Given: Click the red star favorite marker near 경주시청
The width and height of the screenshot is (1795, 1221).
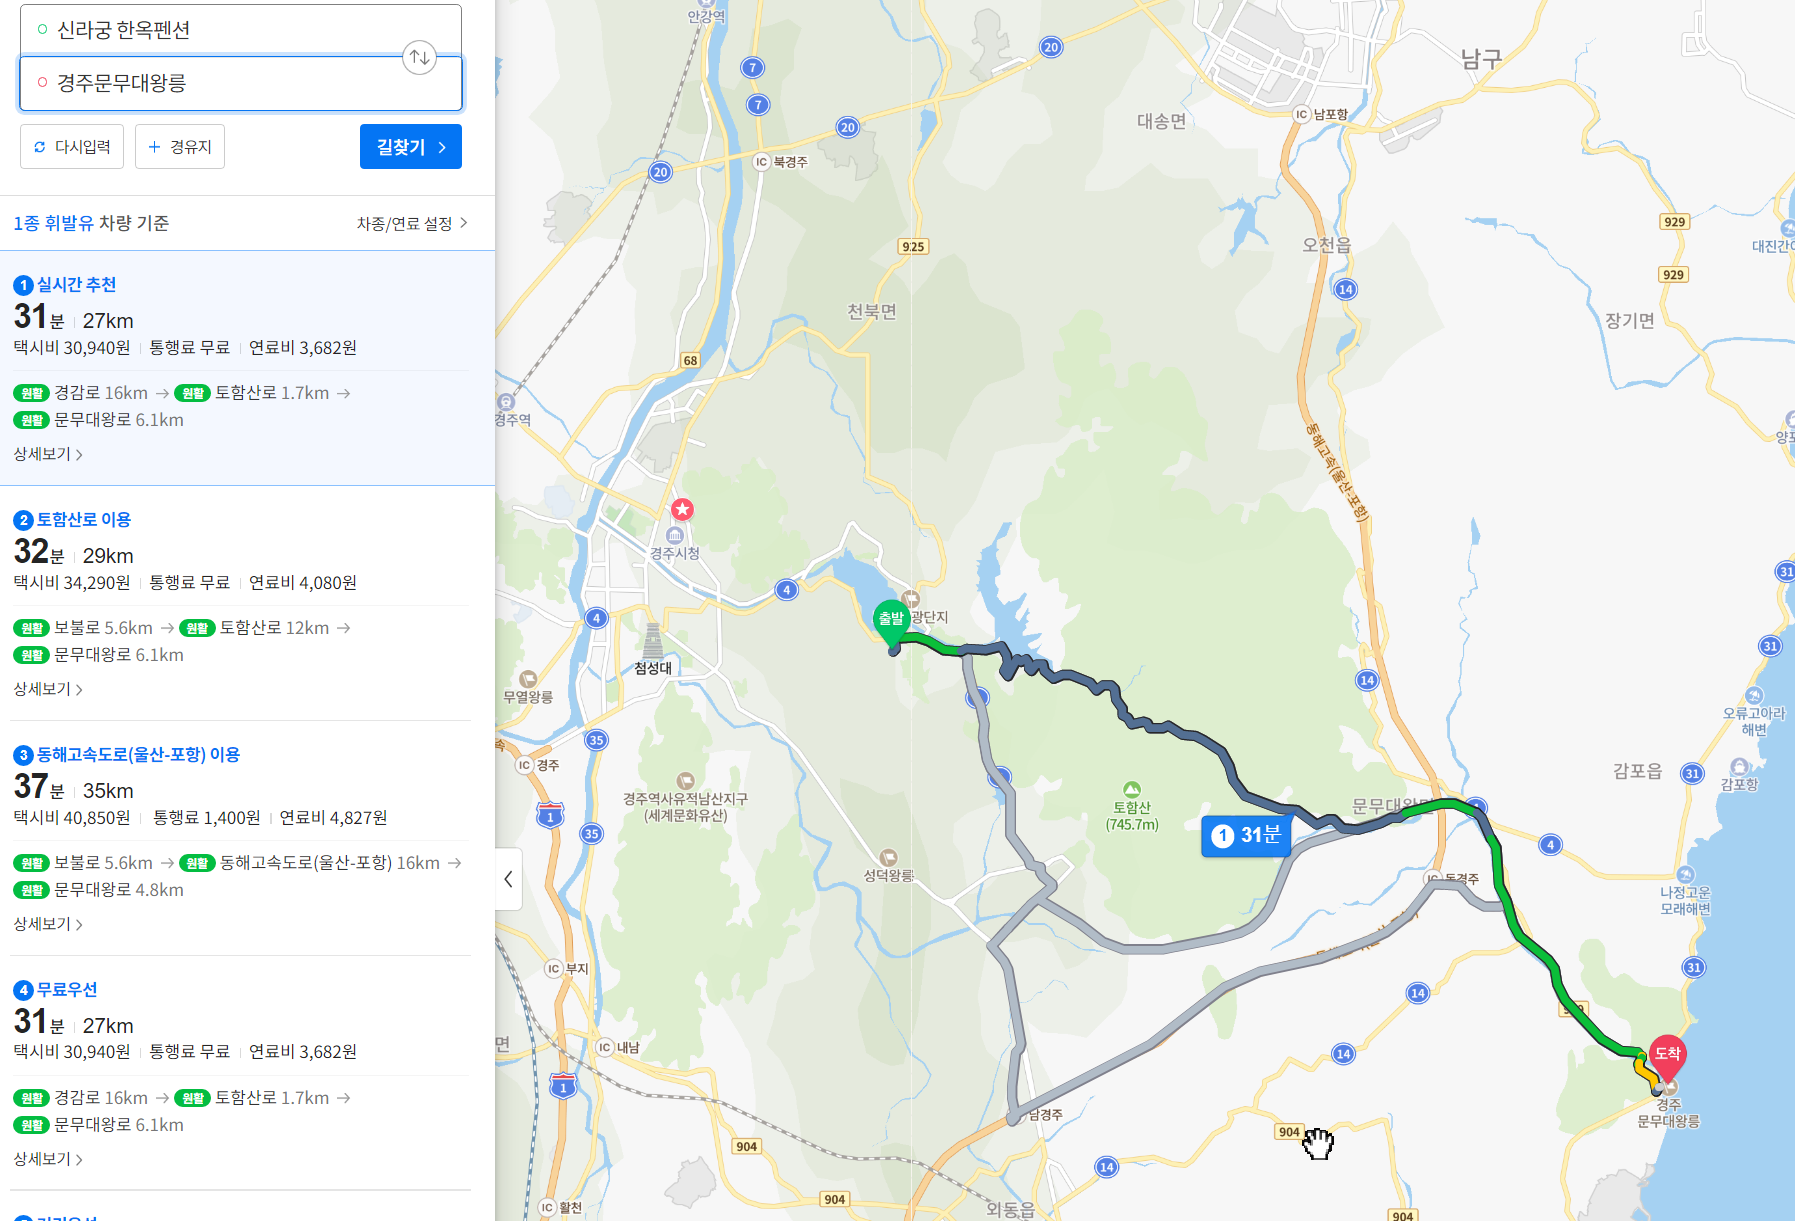Looking at the screenshot, I should coord(682,509).
